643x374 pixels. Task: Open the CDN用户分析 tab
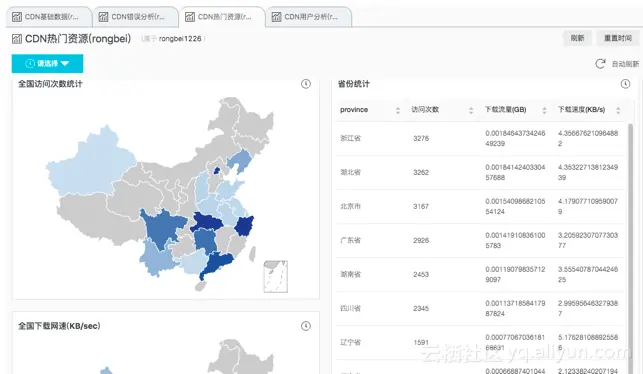point(309,17)
